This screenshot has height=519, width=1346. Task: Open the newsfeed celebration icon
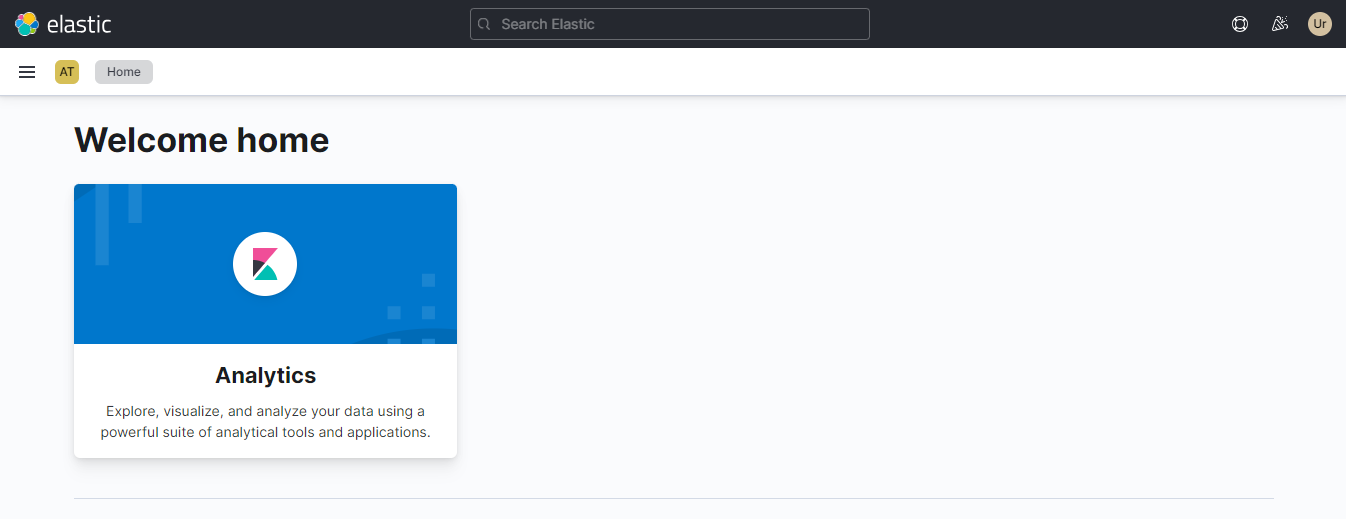[x=1280, y=24]
